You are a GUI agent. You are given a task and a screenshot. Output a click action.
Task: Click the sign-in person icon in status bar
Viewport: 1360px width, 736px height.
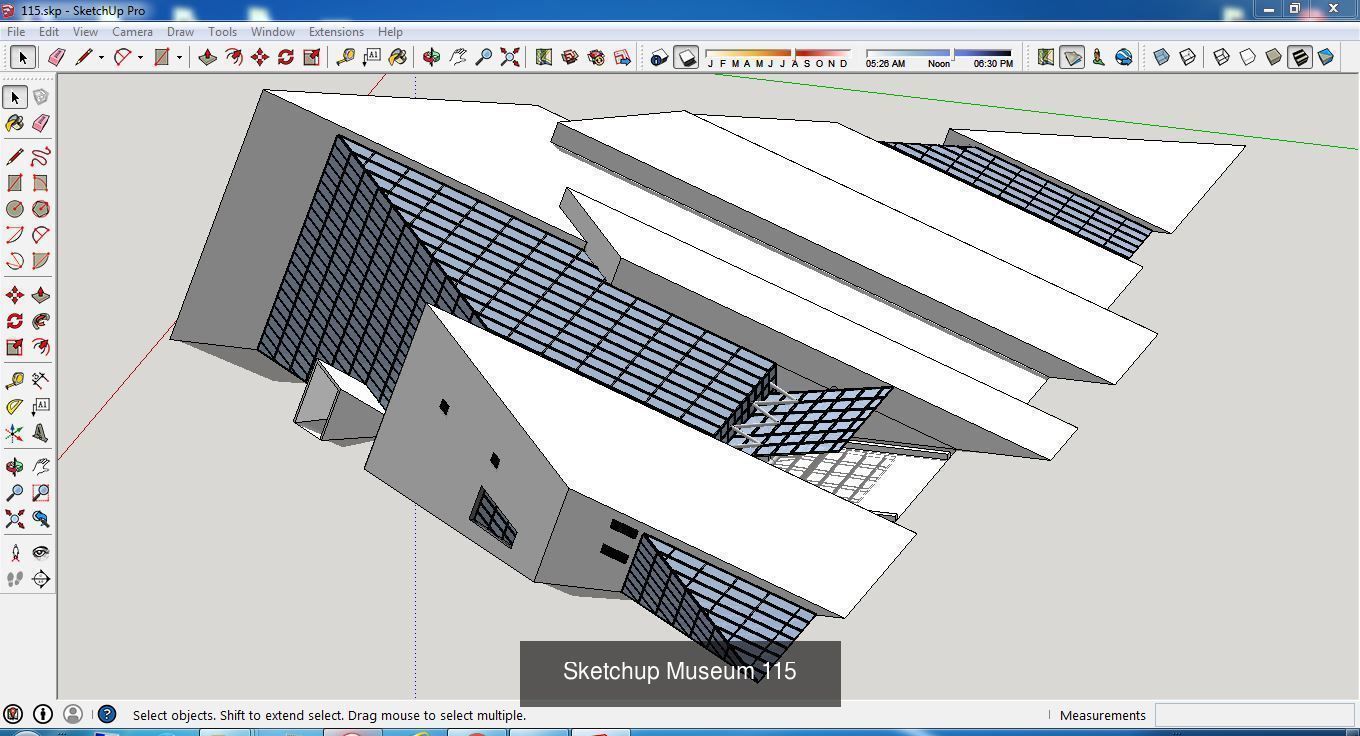(73, 714)
